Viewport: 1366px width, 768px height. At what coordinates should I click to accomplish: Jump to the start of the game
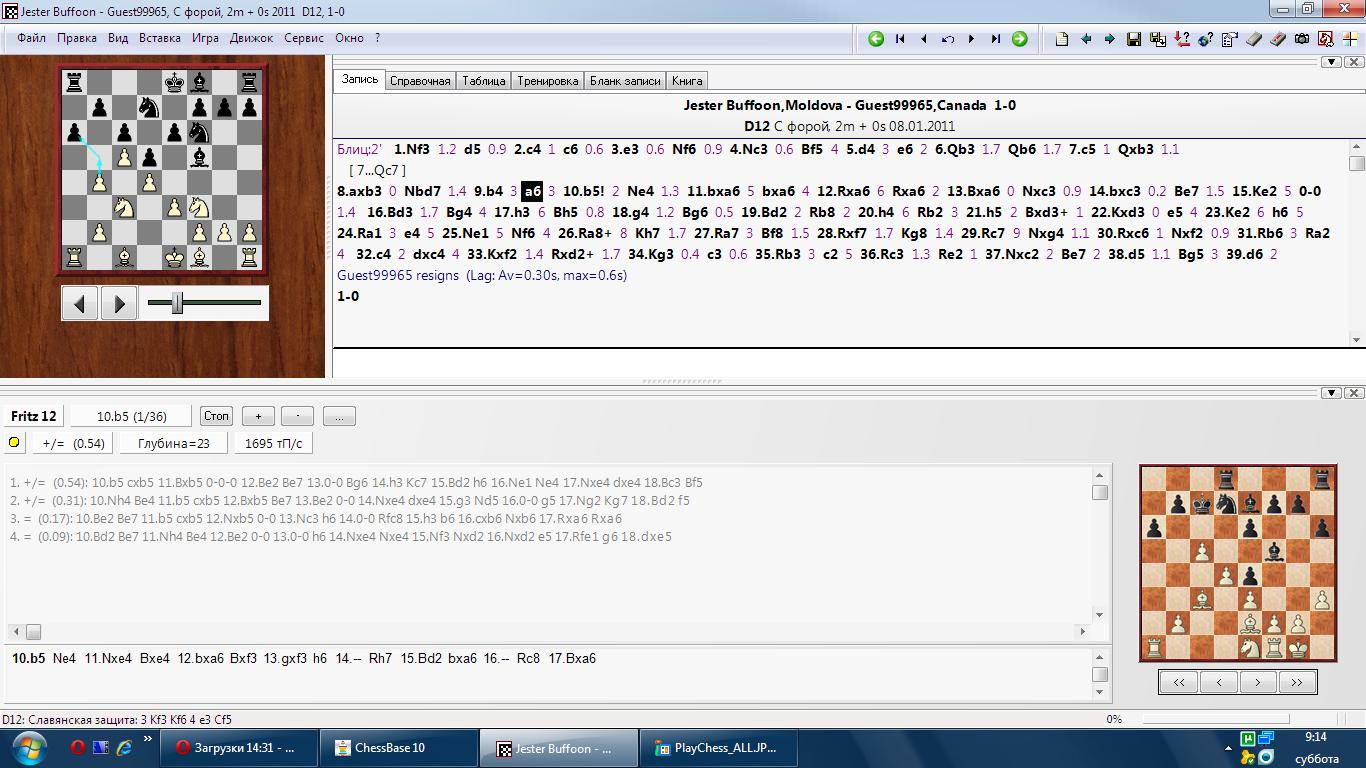click(900, 39)
